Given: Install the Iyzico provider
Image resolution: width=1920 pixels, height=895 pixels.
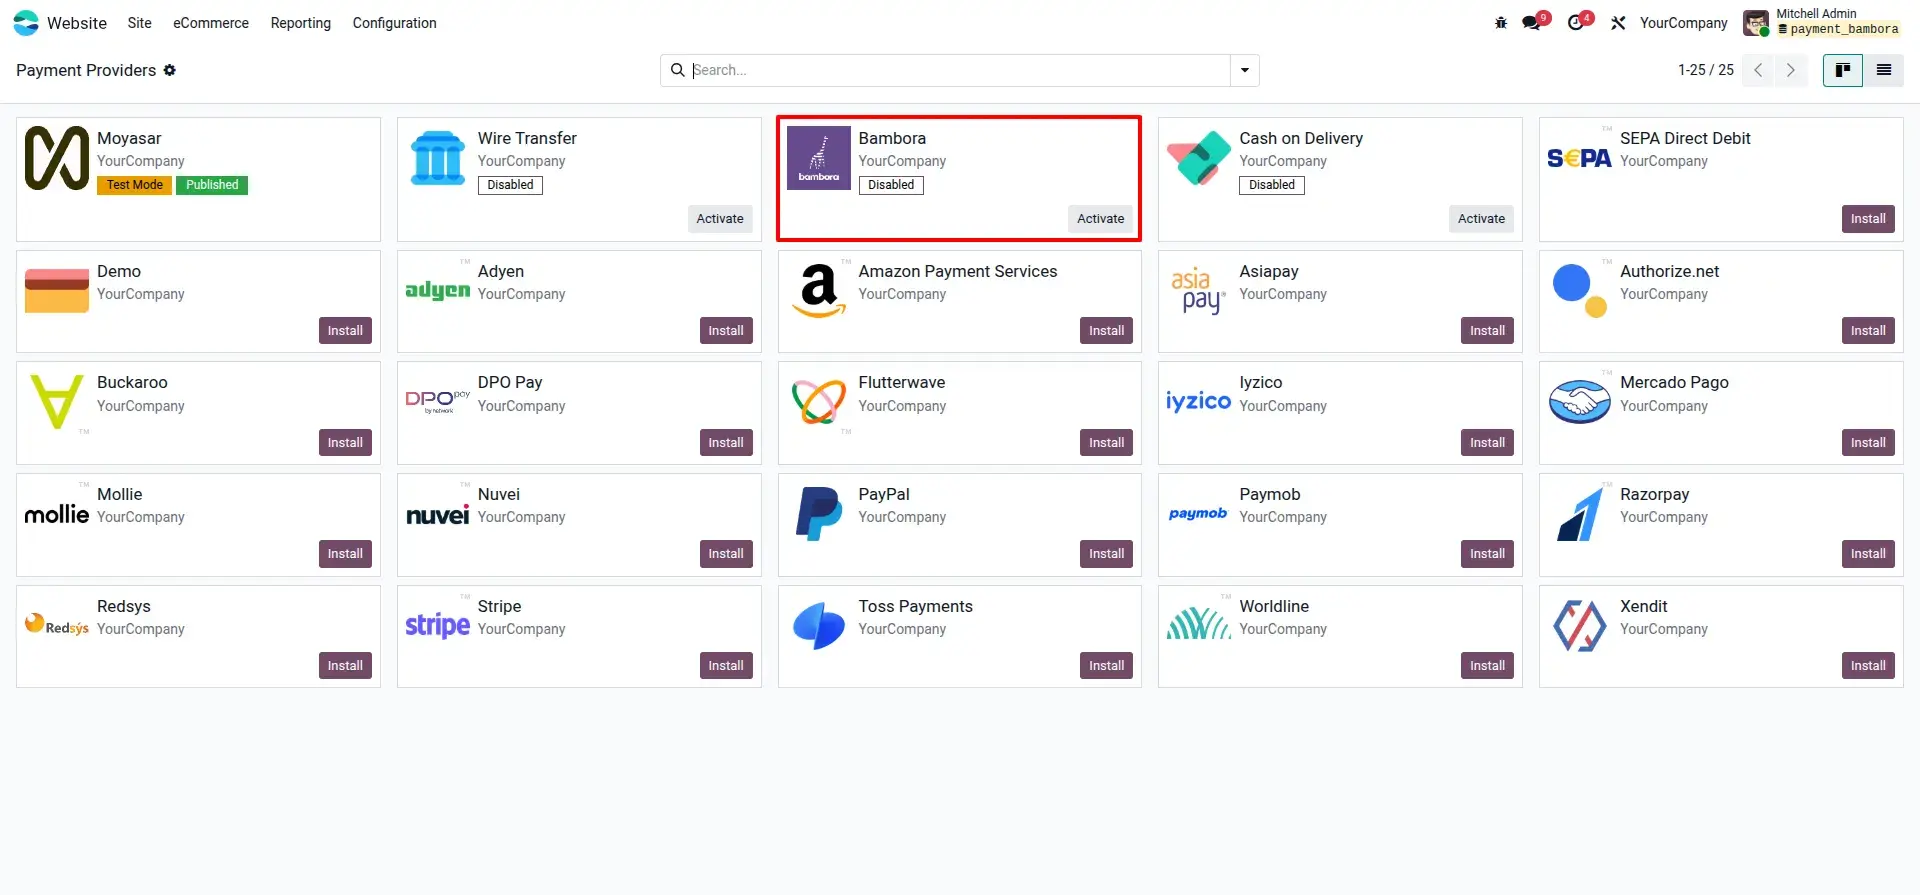Looking at the screenshot, I should click(1487, 443).
